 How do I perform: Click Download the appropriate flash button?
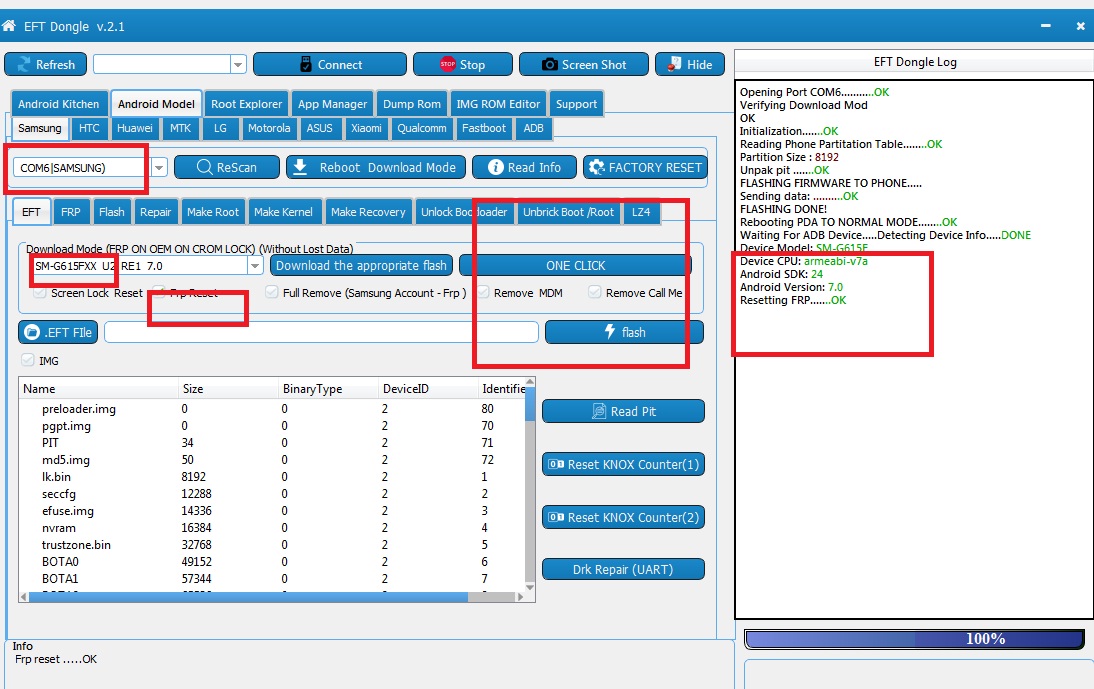(361, 266)
